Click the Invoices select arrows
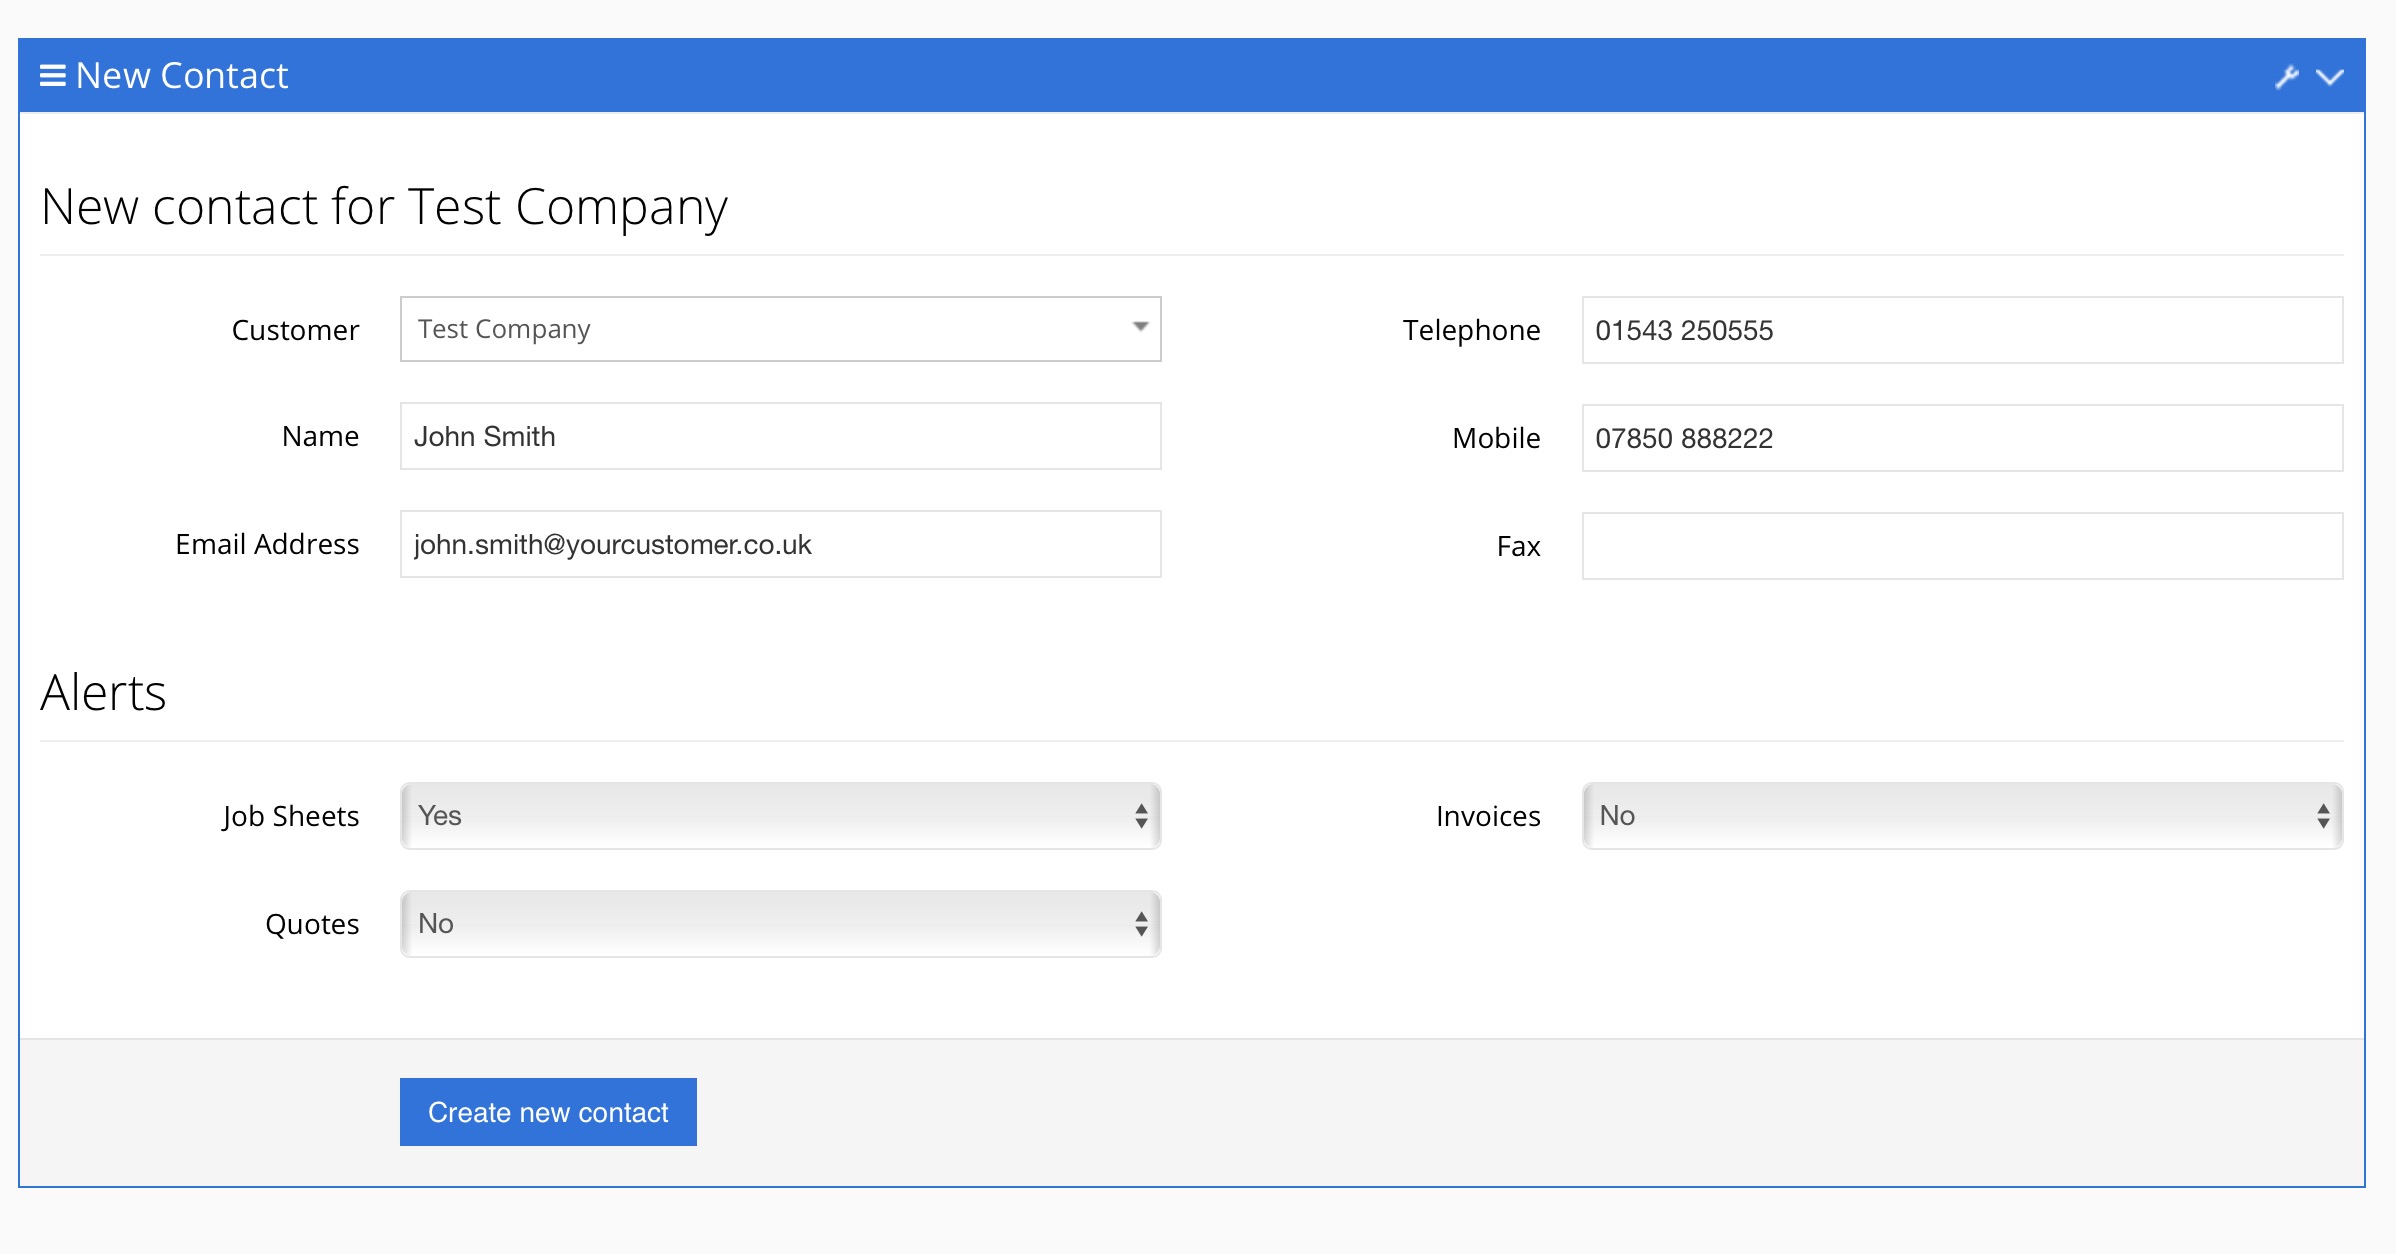The image size is (2396, 1254). click(x=2322, y=816)
